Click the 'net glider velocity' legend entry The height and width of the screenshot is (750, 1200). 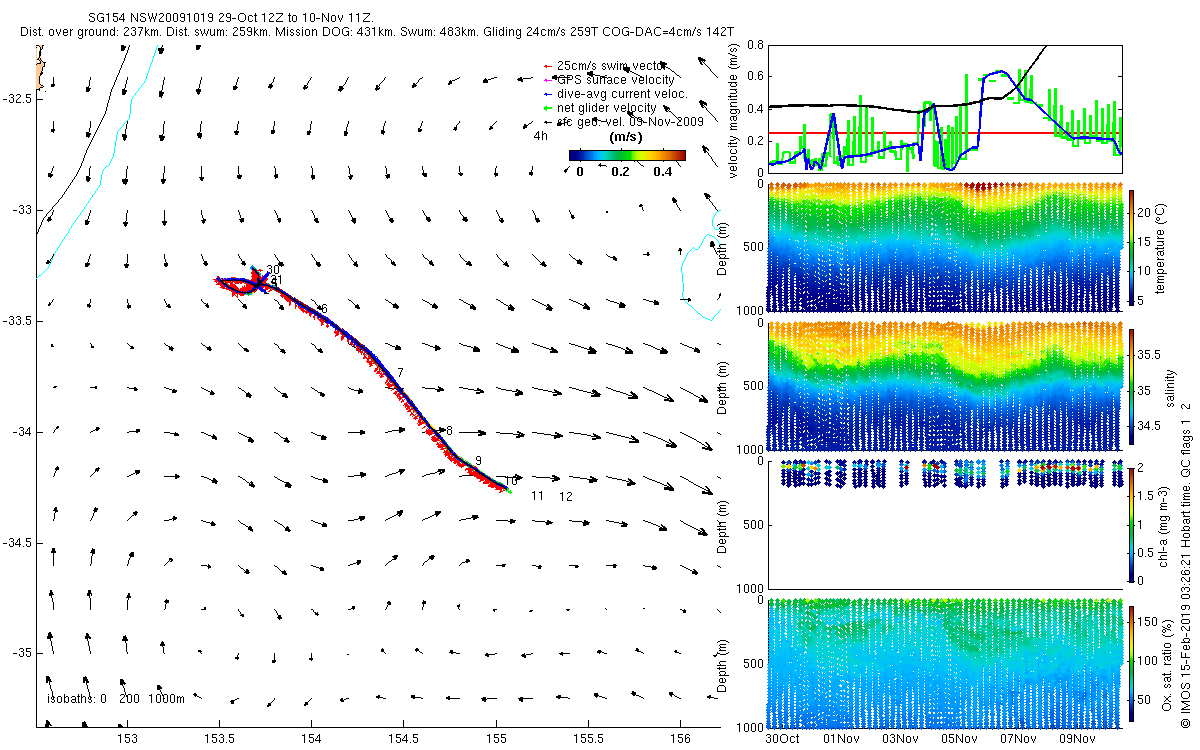coord(600,108)
